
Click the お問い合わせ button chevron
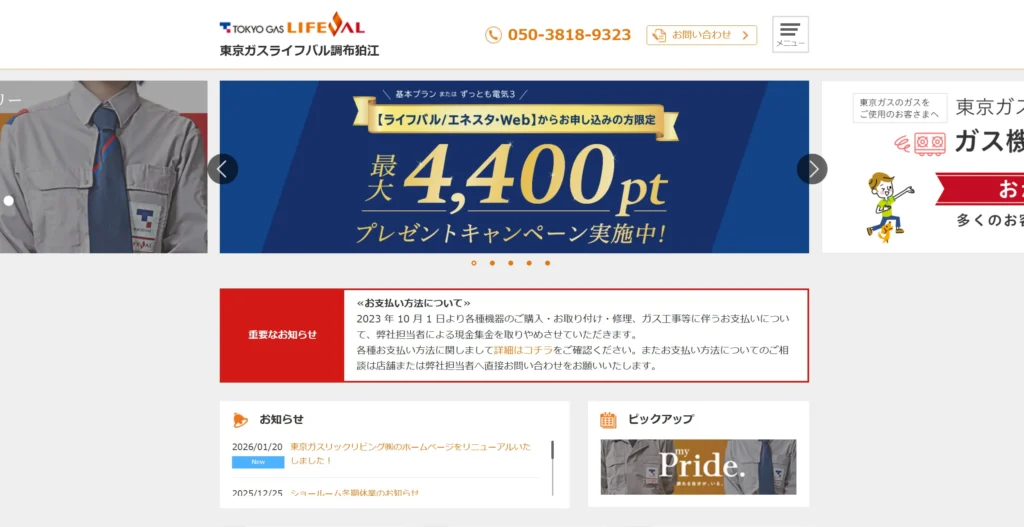click(745, 35)
